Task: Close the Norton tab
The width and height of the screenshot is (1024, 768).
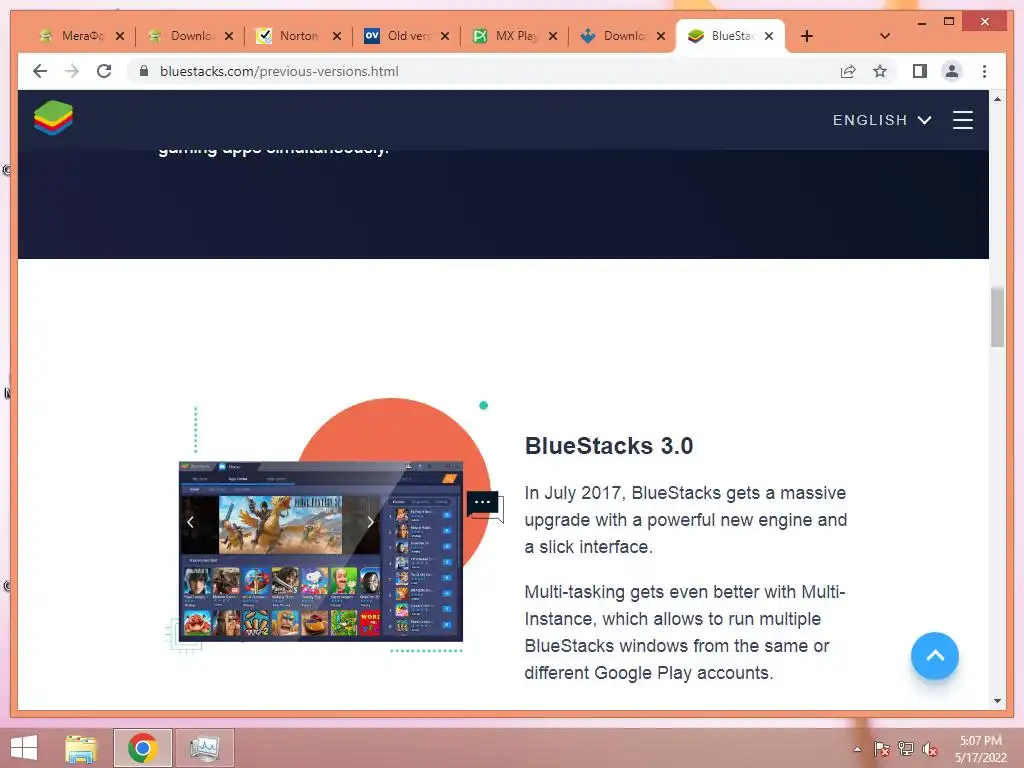Action: coord(337,36)
